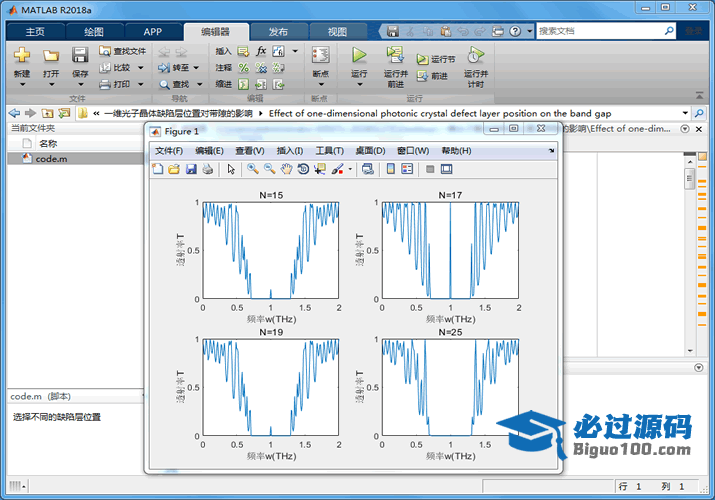Screen dimensions: 715x500
Task: Expand the Find (查找) dropdown arrow
Action: tap(199, 84)
